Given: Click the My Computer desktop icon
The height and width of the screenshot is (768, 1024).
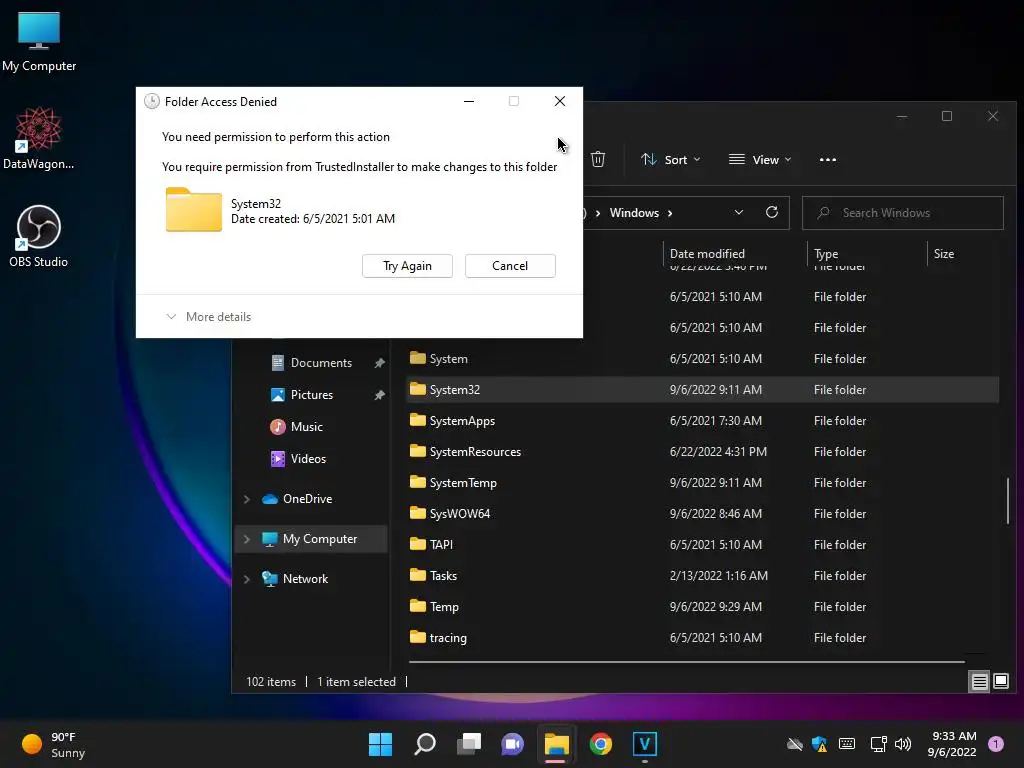Looking at the screenshot, I should (x=39, y=41).
